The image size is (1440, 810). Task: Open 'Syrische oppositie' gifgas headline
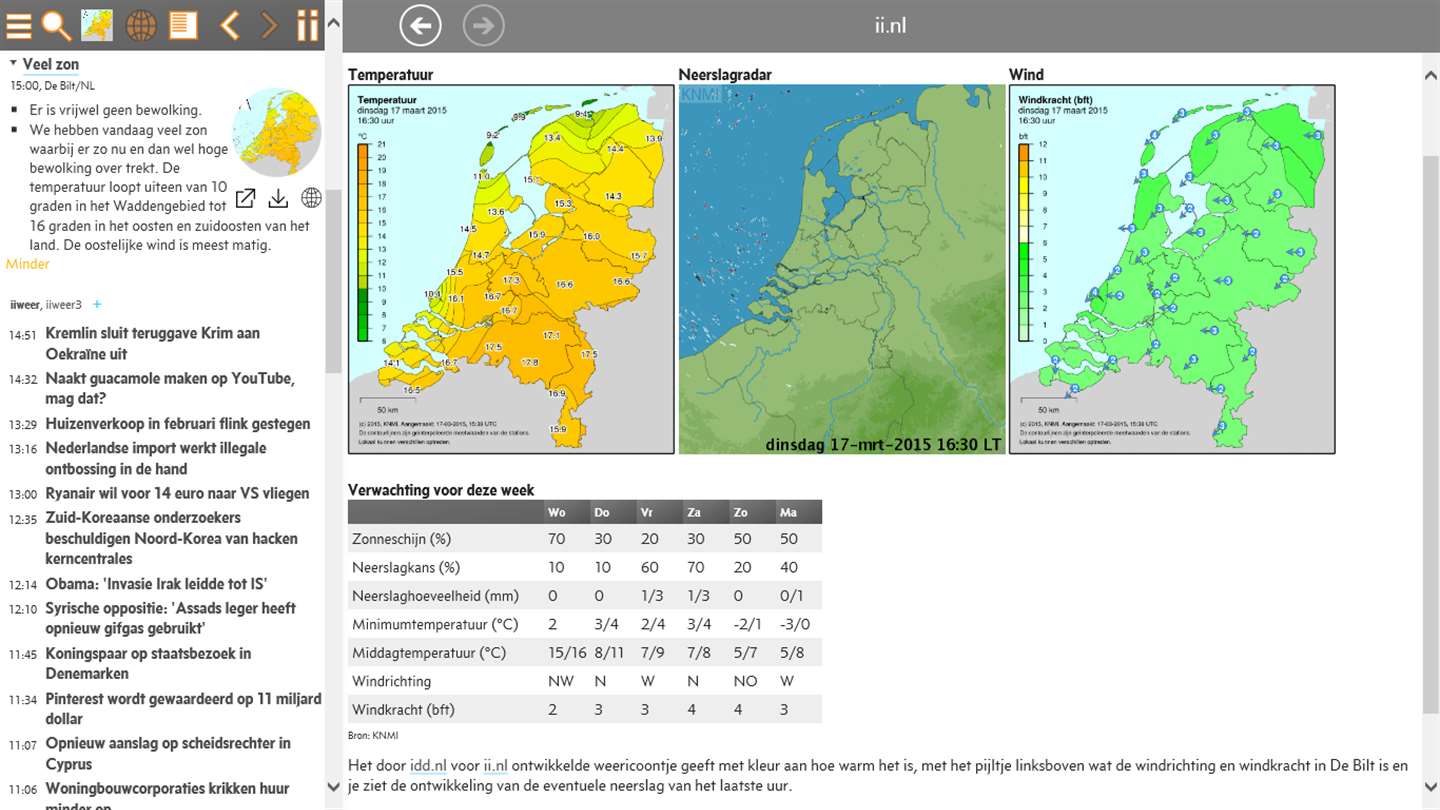170,618
